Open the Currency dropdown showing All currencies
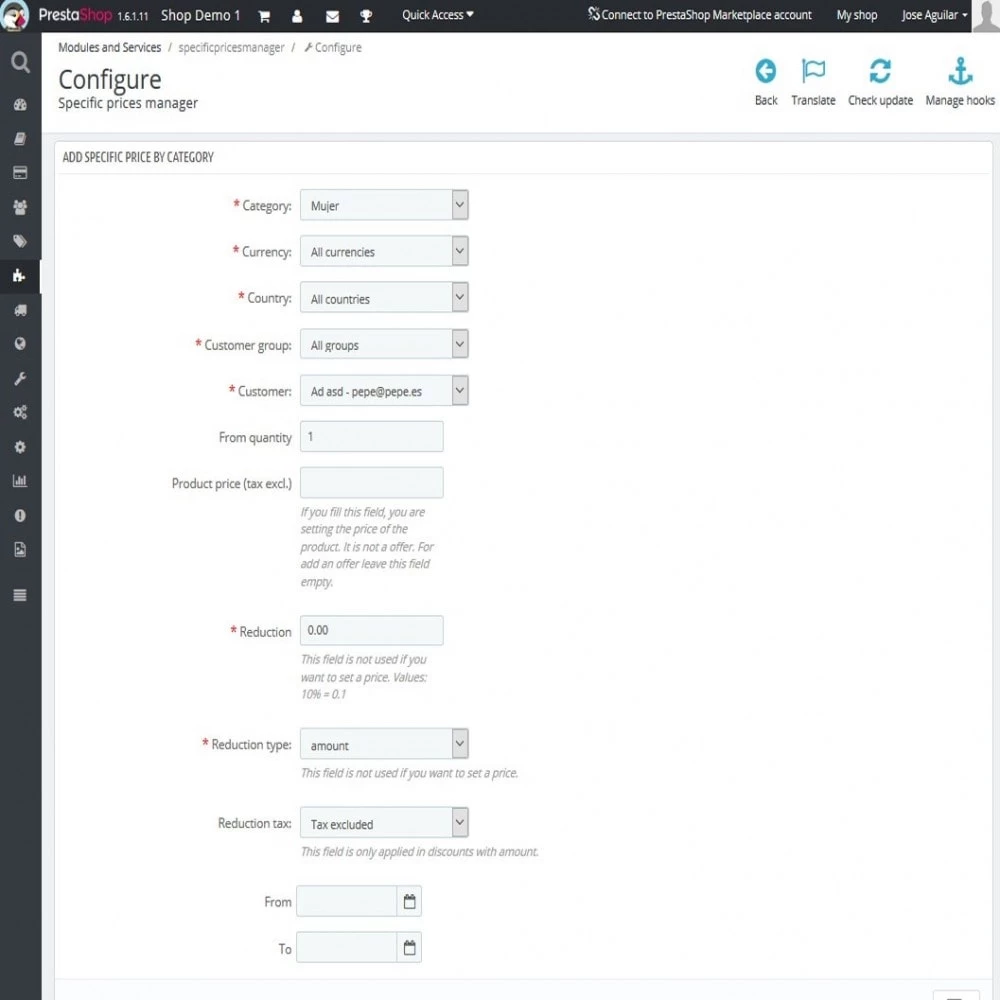Viewport: 1000px width, 1000px height. (x=384, y=251)
